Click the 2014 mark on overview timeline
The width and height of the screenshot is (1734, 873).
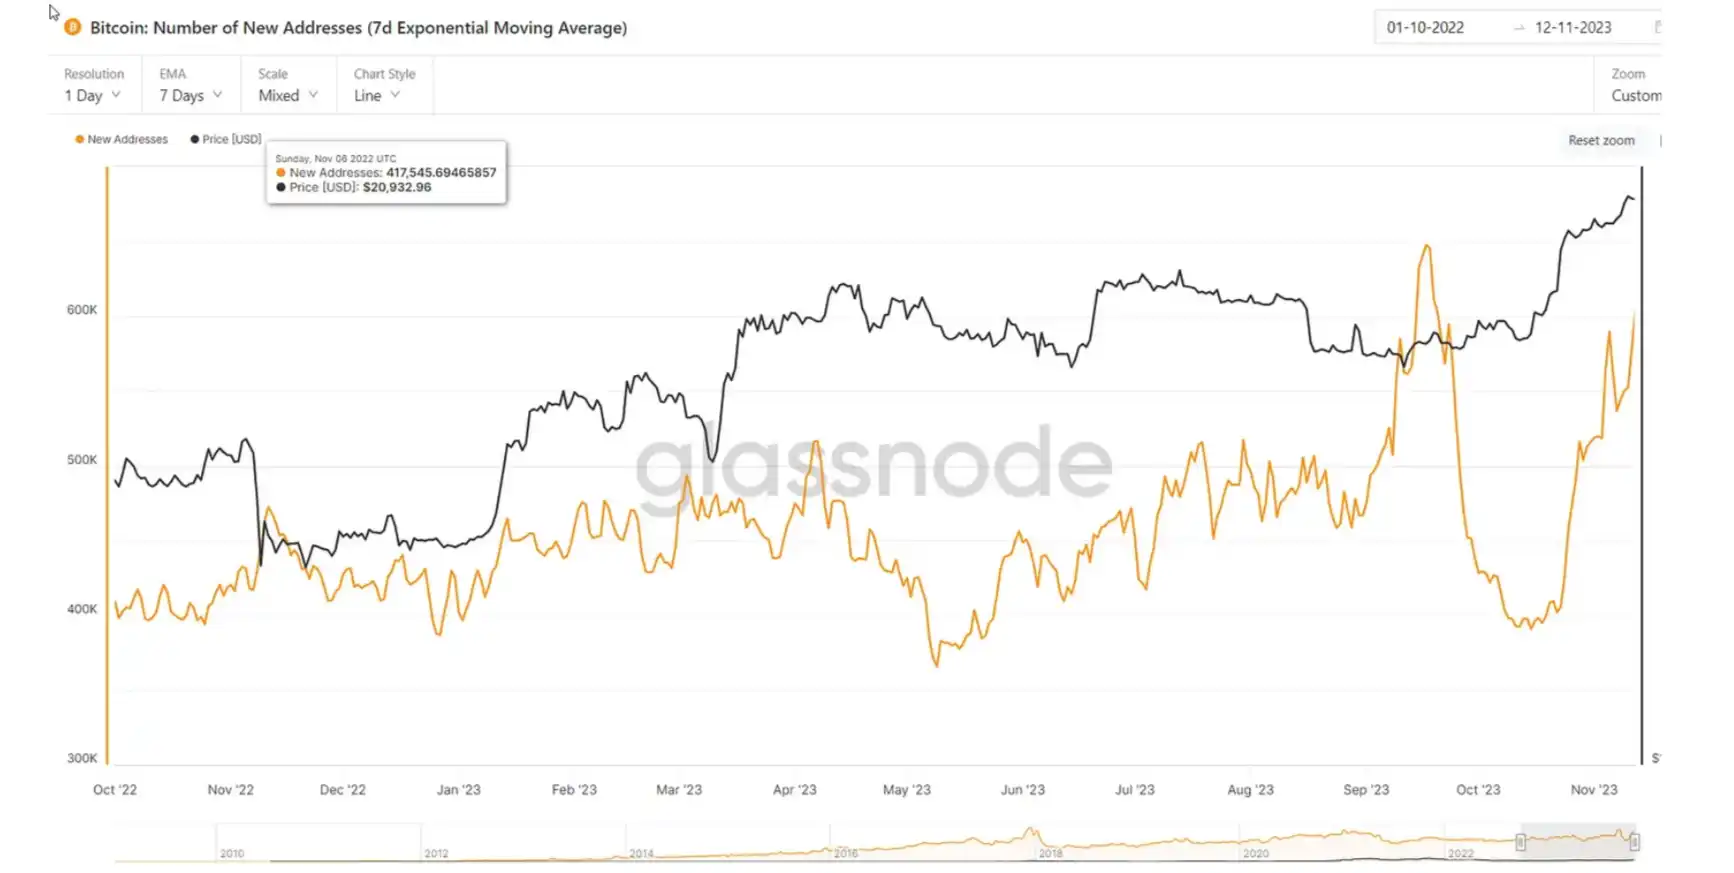point(641,853)
